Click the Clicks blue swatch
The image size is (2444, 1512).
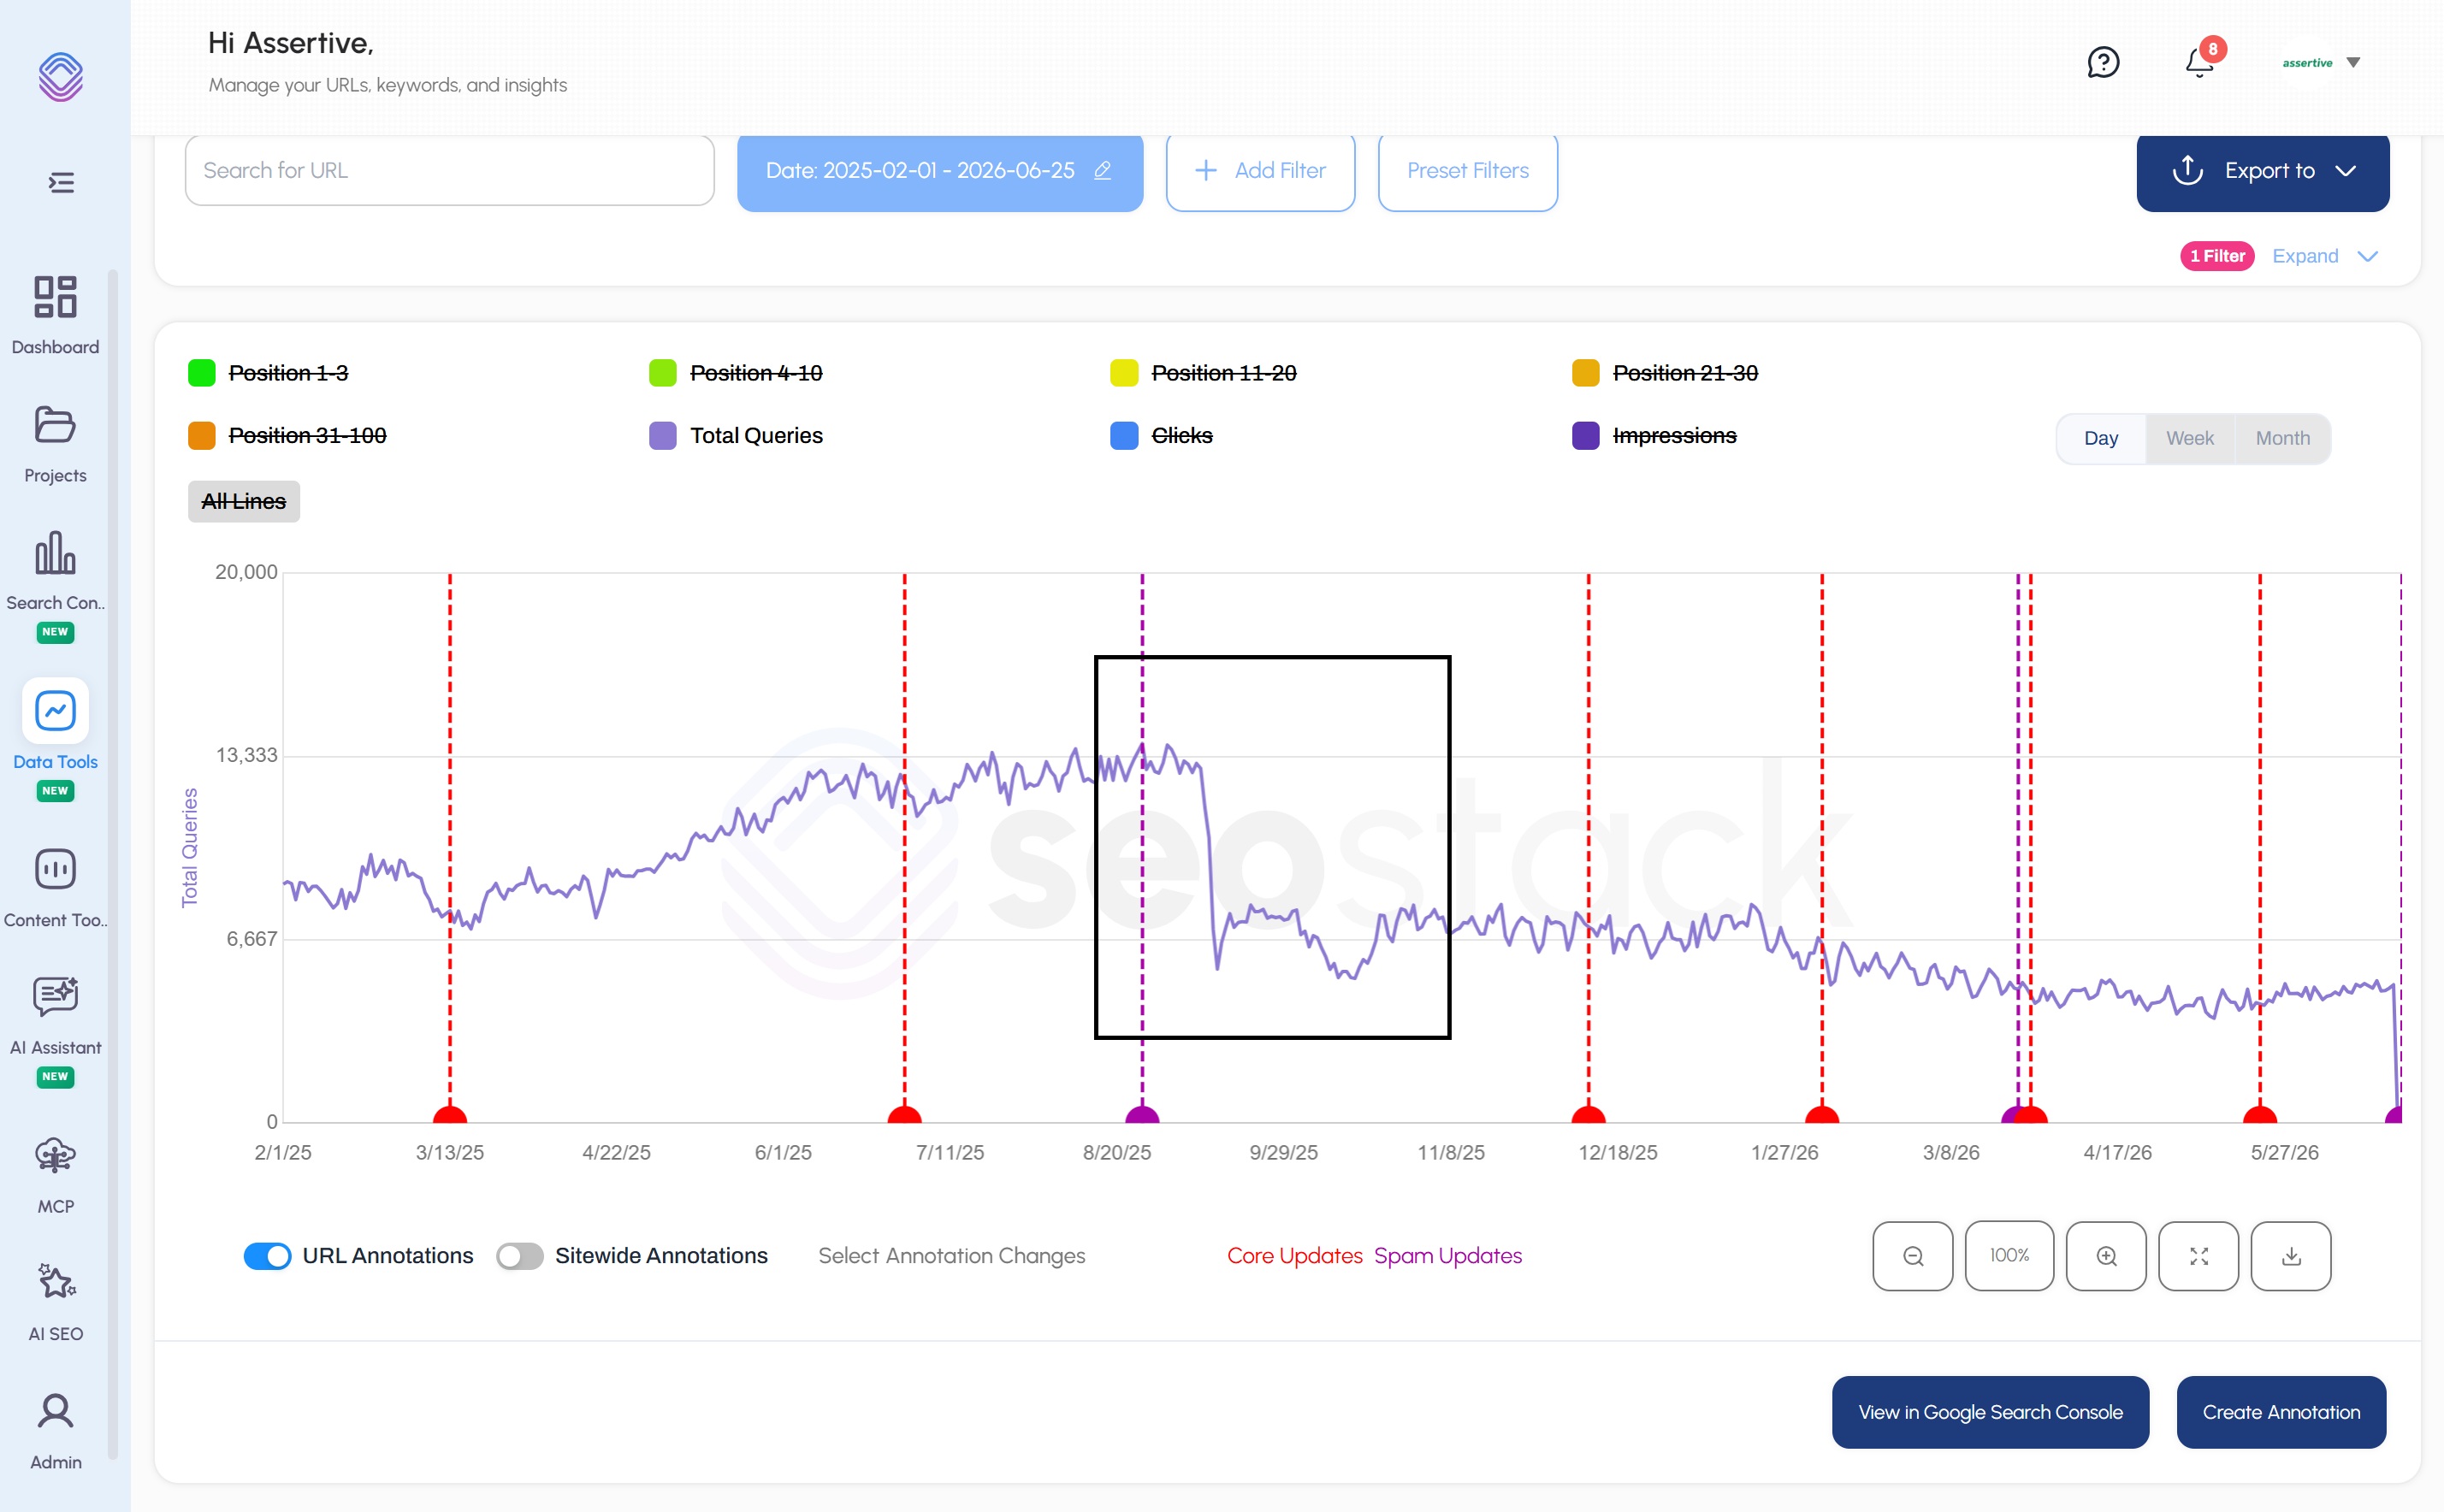[1123, 436]
